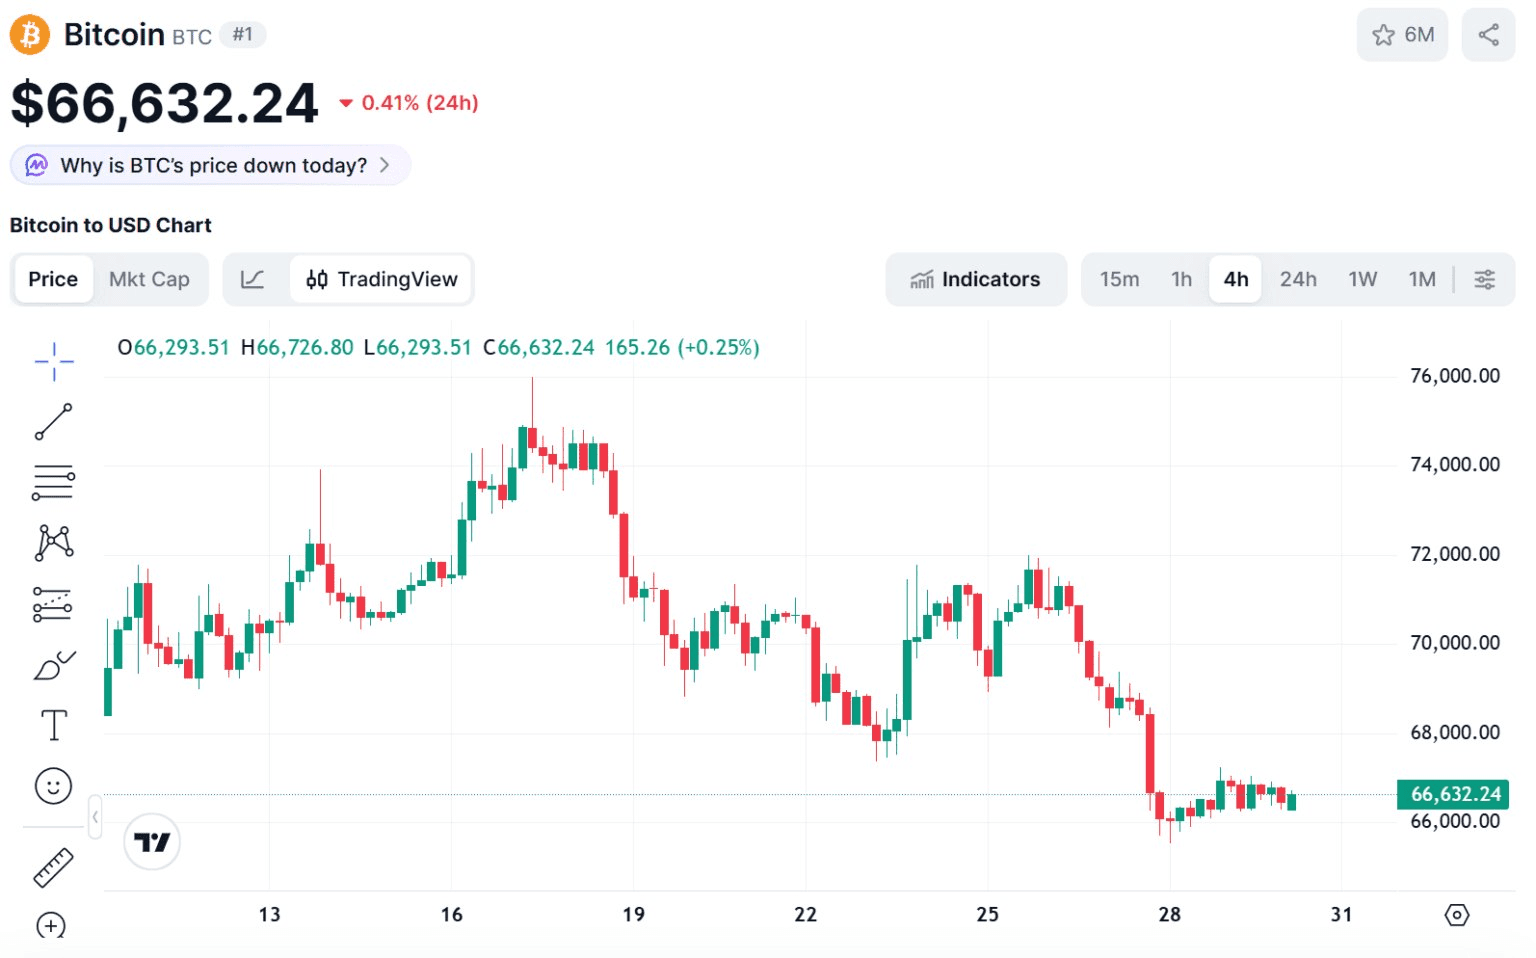The height and width of the screenshot is (958, 1536).
Task: Switch to TradingView chart mode
Action: tap(382, 279)
